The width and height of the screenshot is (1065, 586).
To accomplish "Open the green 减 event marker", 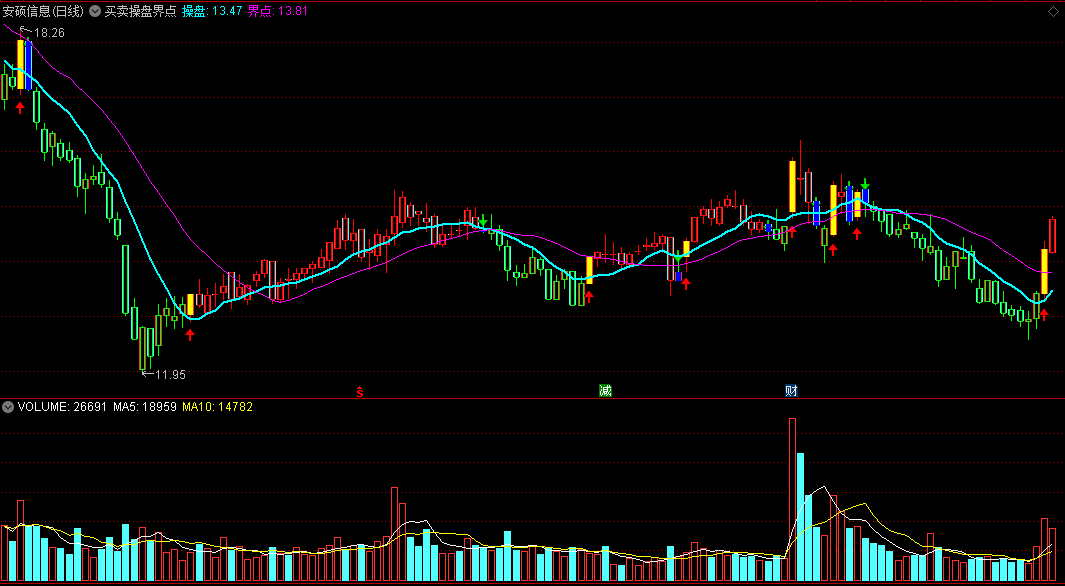I will (605, 391).
